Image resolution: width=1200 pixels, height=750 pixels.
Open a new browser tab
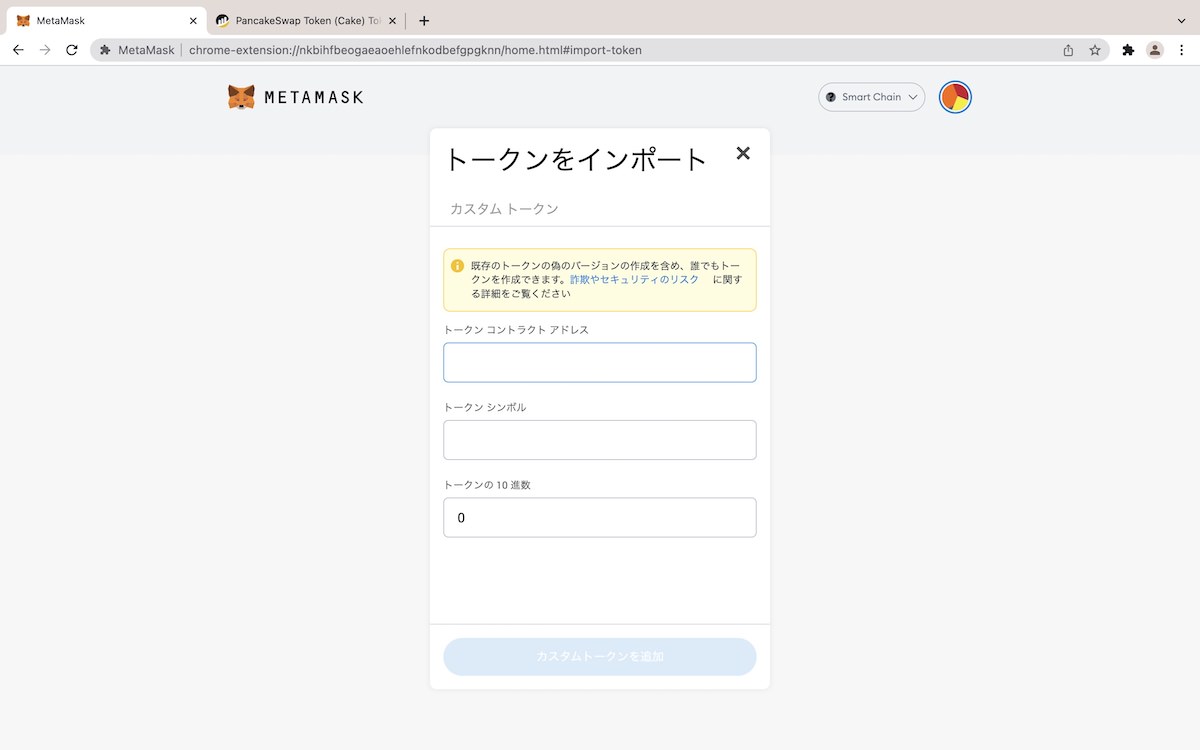click(424, 20)
